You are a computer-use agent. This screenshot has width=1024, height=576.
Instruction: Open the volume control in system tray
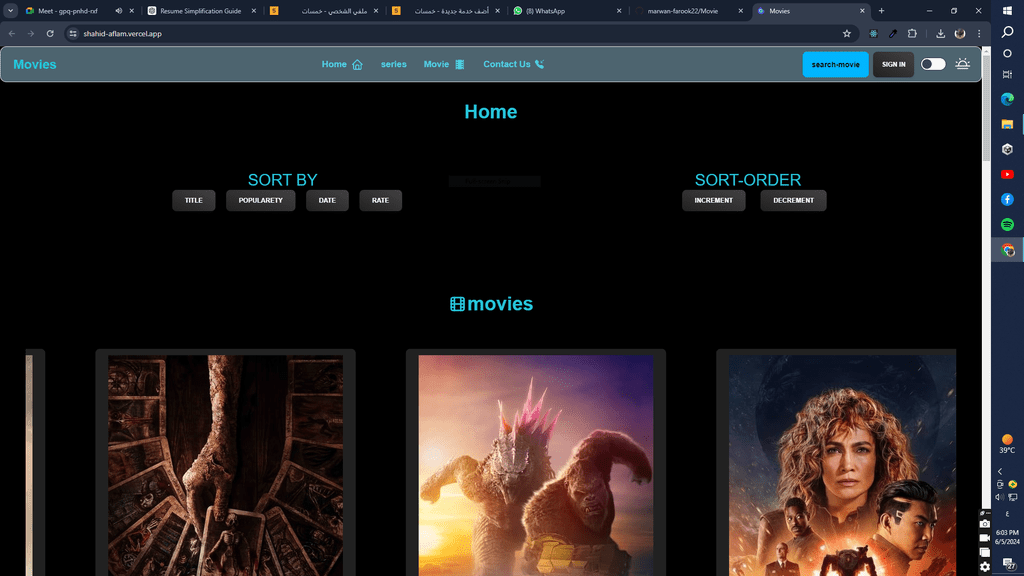click(999, 498)
